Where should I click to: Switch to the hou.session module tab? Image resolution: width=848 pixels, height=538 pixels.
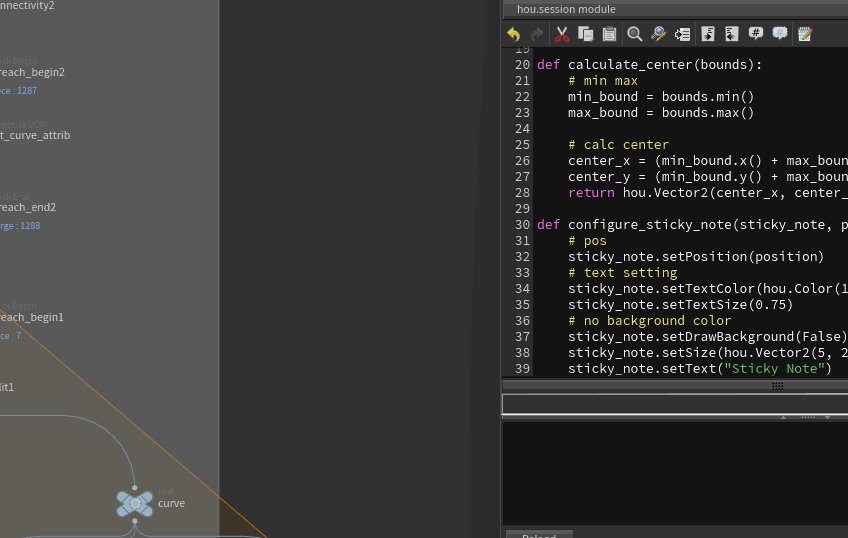click(566, 9)
